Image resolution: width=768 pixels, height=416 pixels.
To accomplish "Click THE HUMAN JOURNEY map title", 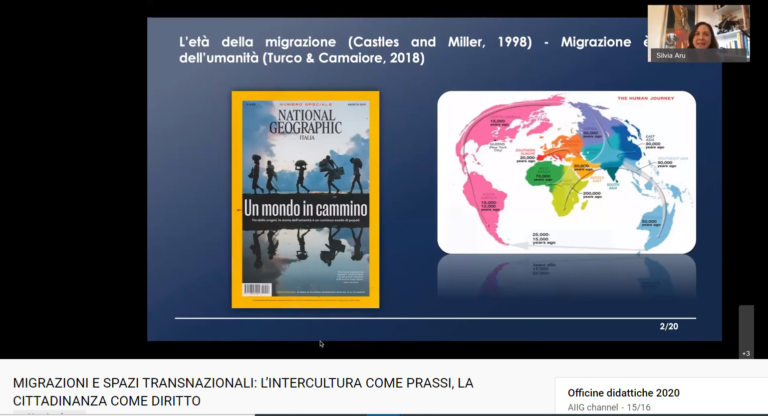I will pyautogui.click(x=646, y=98).
